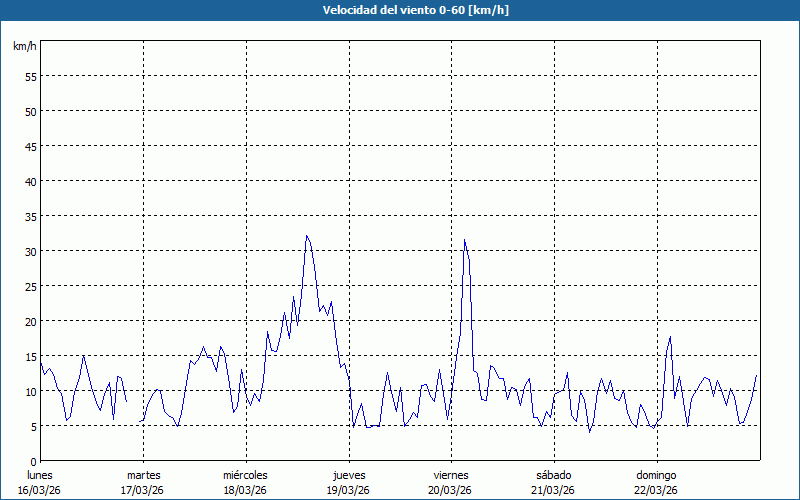Click the date 16/03/26 under lunes

(40, 490)
